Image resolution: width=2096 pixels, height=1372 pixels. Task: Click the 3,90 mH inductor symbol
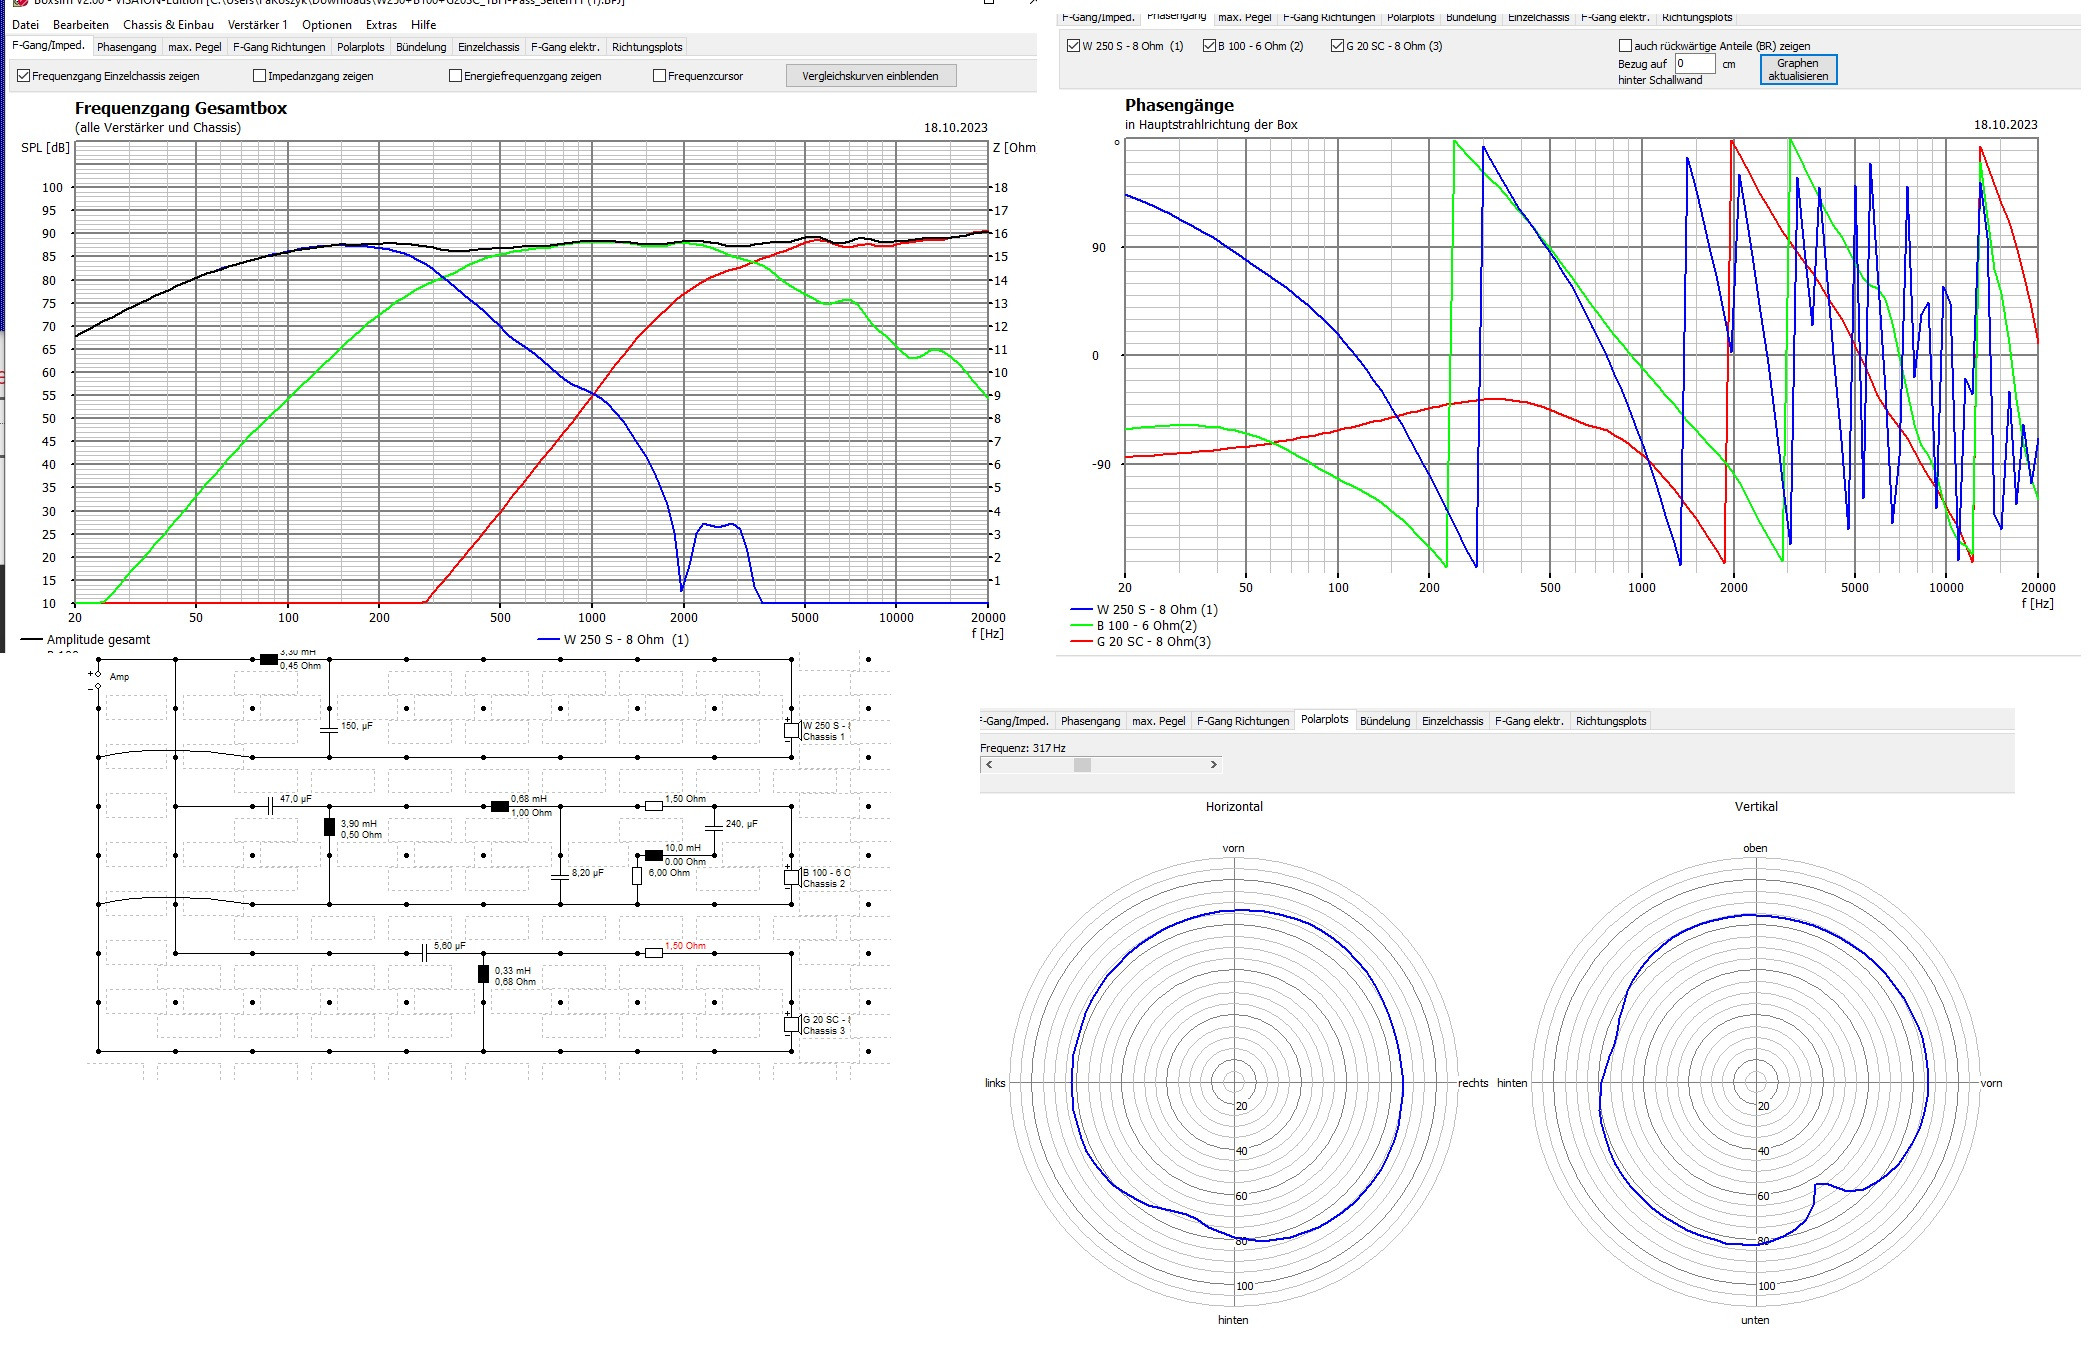tap(329, 827)
